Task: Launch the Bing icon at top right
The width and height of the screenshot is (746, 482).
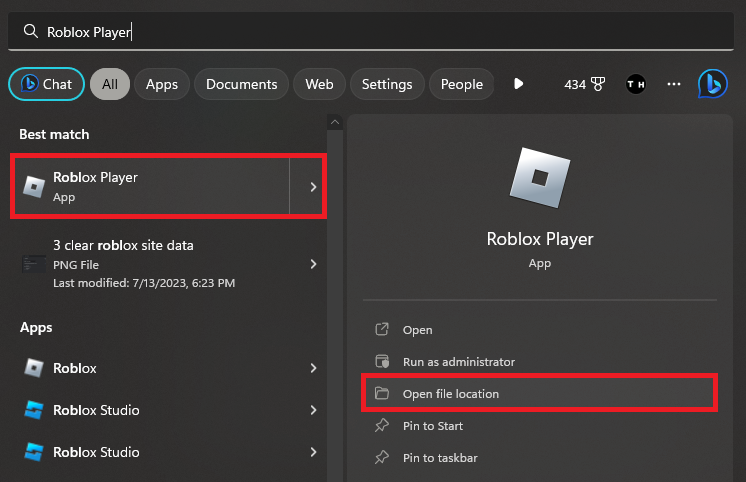Action: pos(713,84)
